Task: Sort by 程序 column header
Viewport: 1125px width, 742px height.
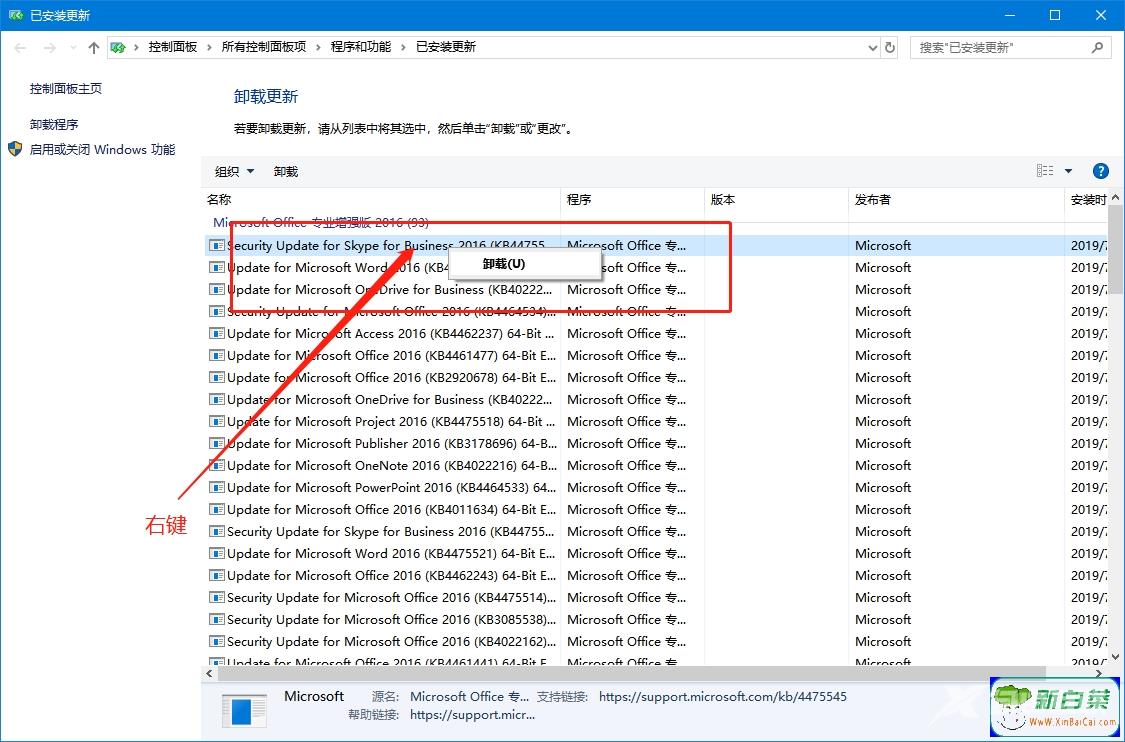Action: (x=632, y=199)
